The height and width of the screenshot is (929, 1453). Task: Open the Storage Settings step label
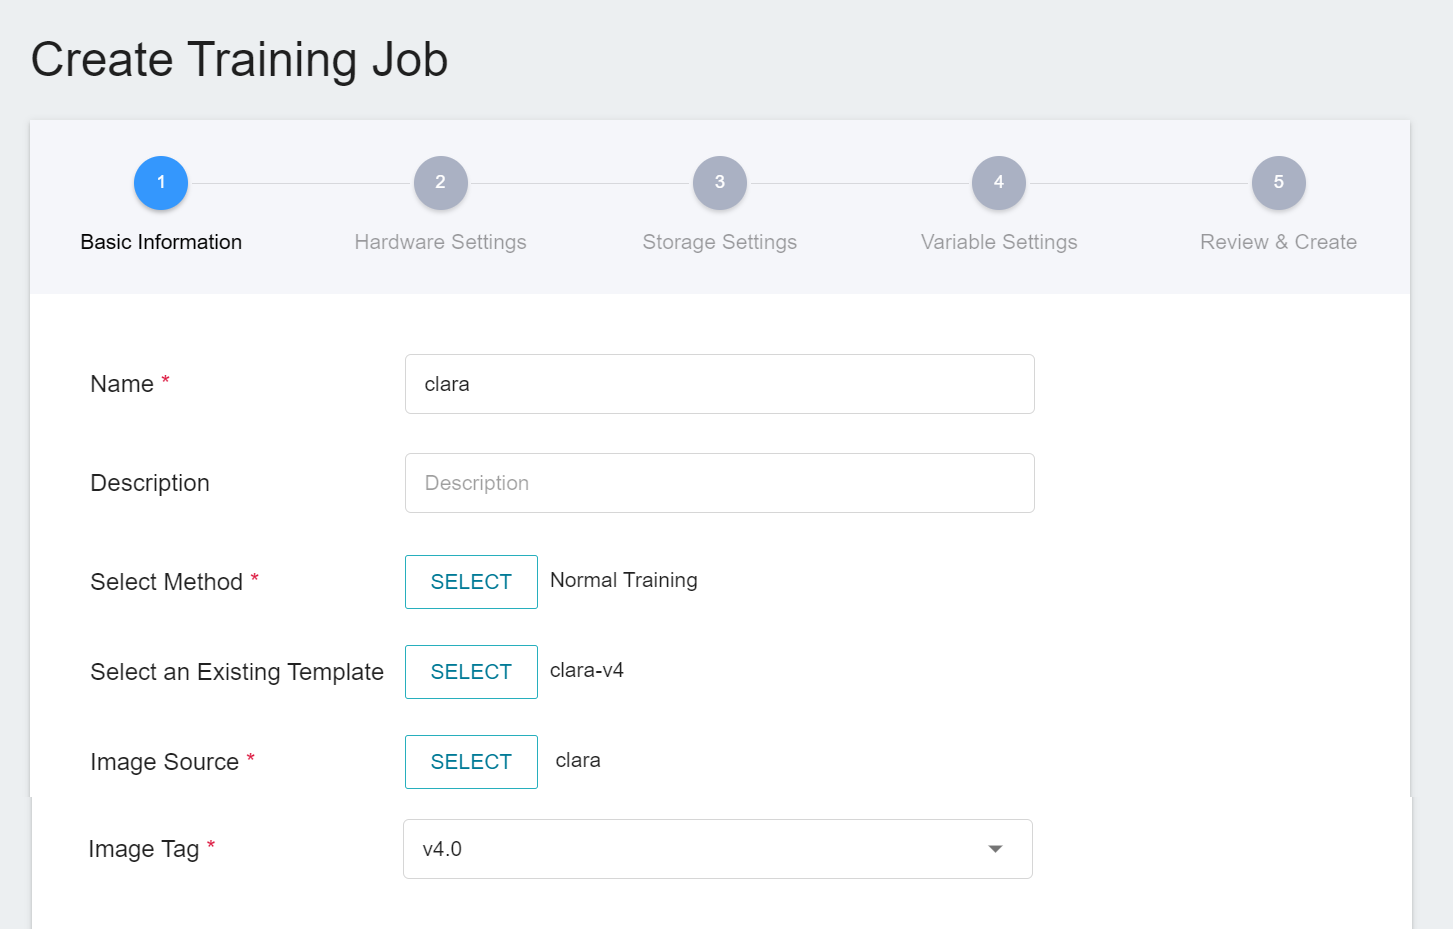[x=719, y=242]
